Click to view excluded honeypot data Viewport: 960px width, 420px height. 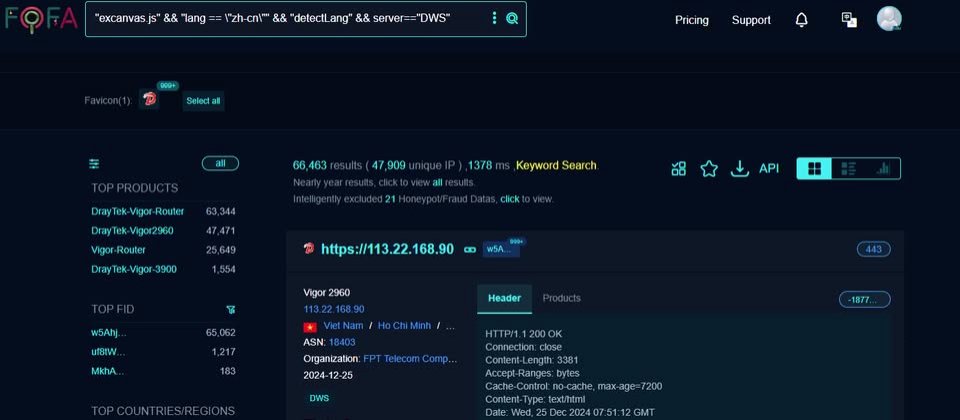click(509, 199)
